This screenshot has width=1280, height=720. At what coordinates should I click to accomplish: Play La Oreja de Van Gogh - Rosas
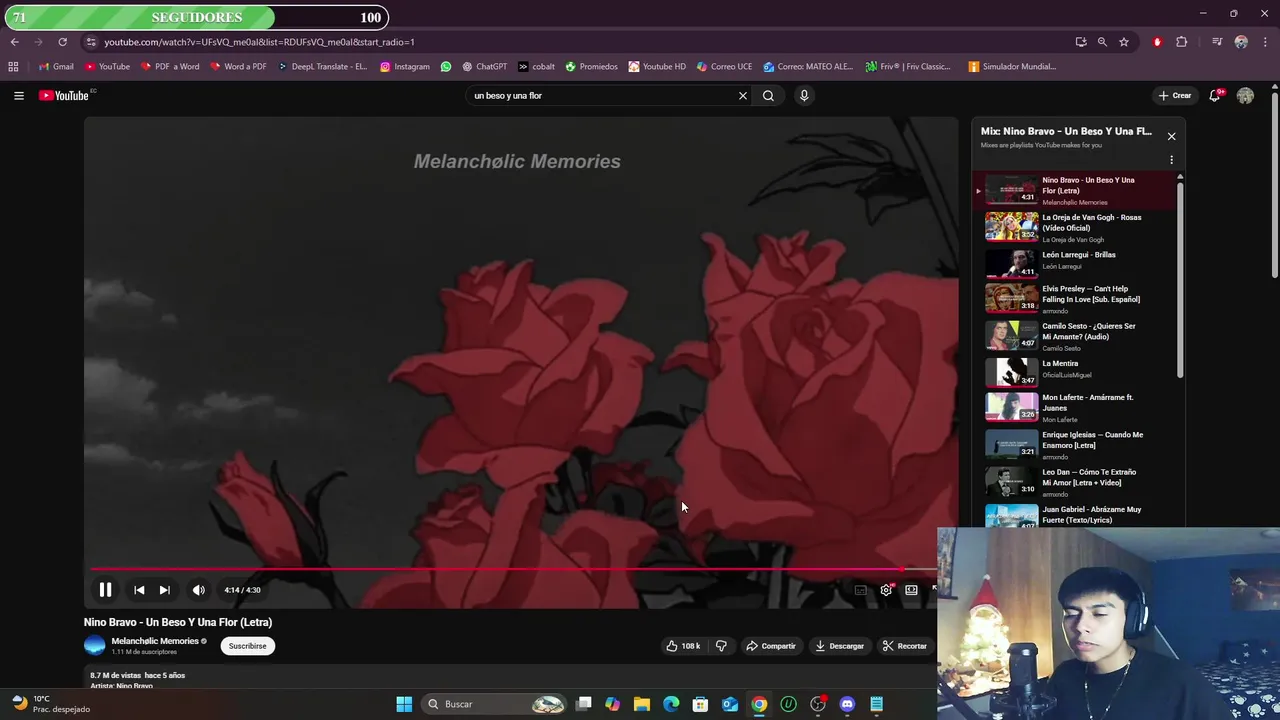point(1075,227)
